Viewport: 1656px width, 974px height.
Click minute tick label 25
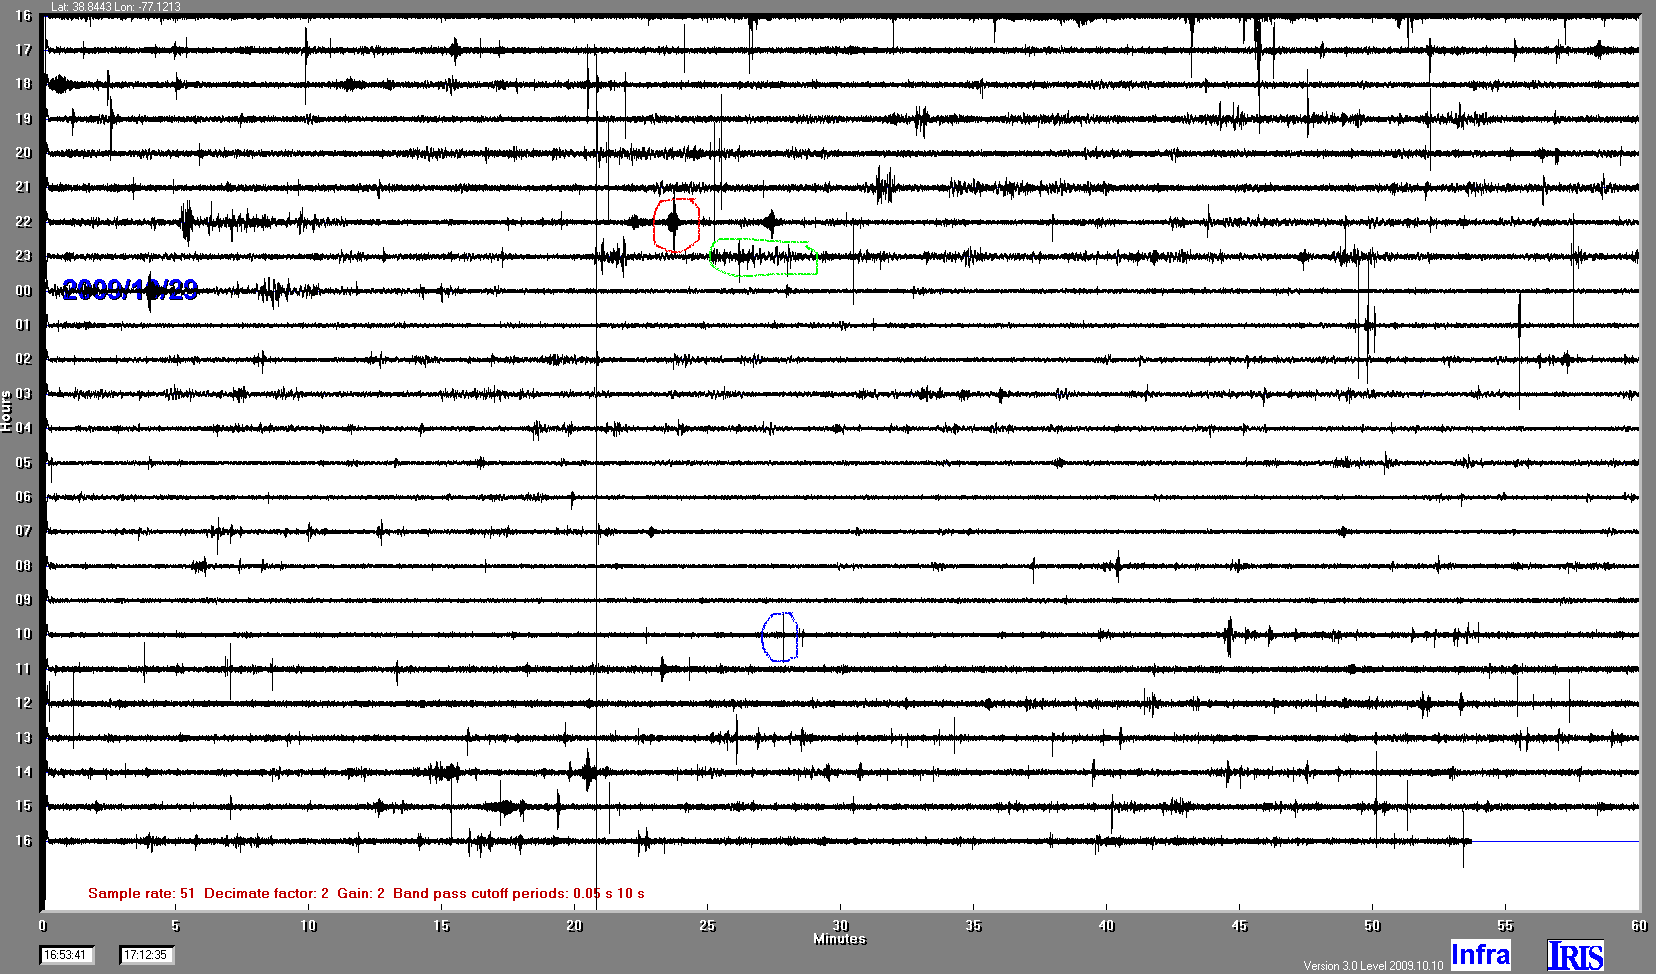click(707, 926)
